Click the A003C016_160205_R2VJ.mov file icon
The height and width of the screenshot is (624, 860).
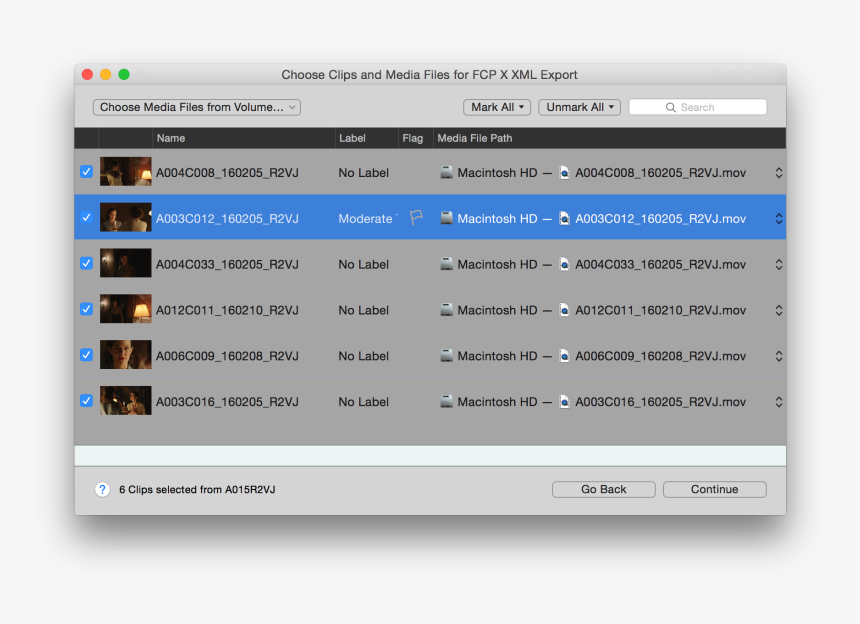565,401
